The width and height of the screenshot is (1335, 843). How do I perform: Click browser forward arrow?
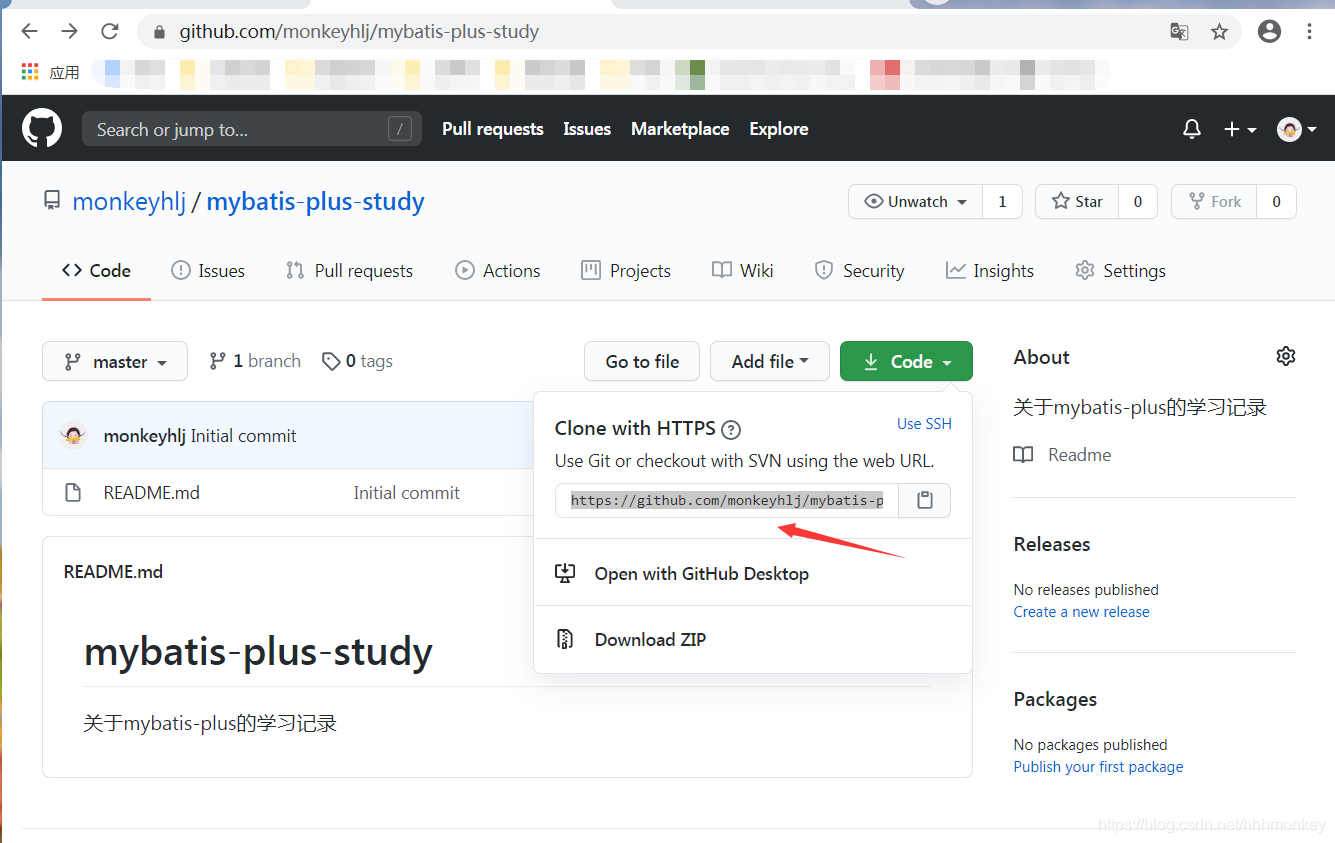[x=69, y=31]
